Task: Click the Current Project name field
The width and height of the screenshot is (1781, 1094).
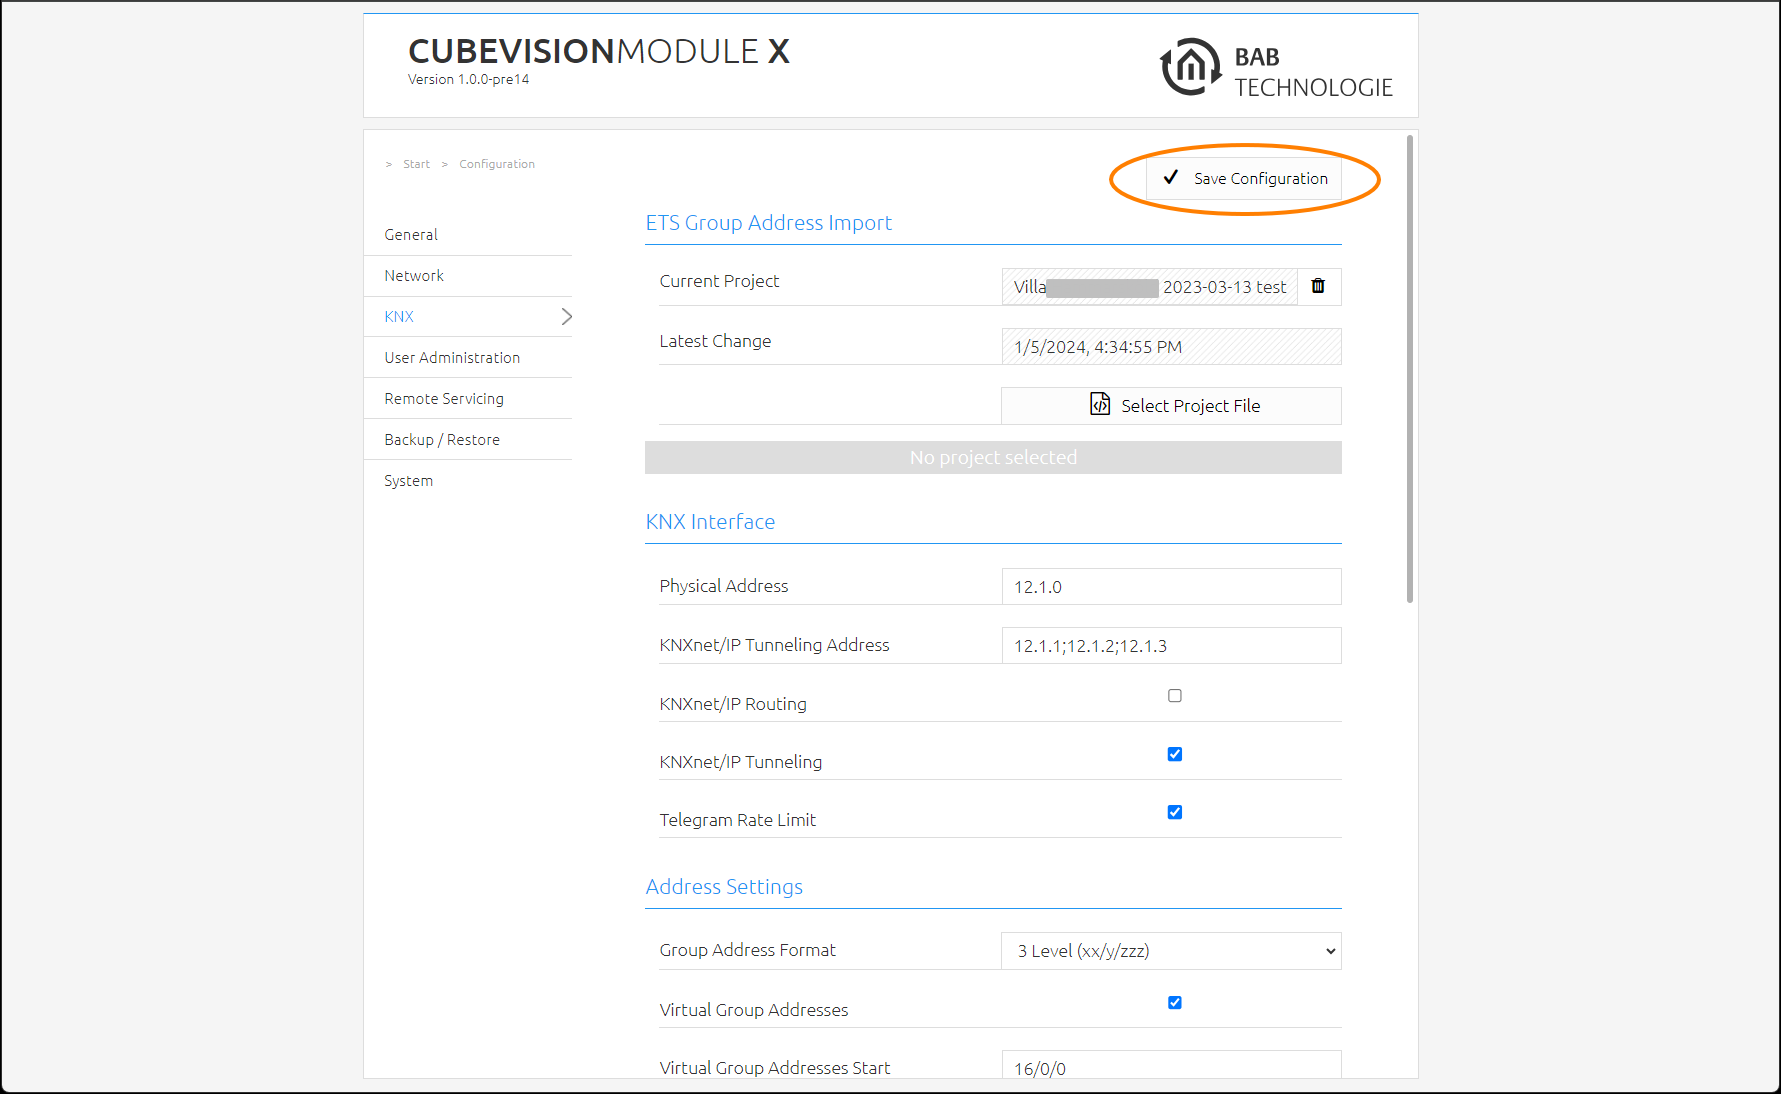Action: tap(1149, 287)
